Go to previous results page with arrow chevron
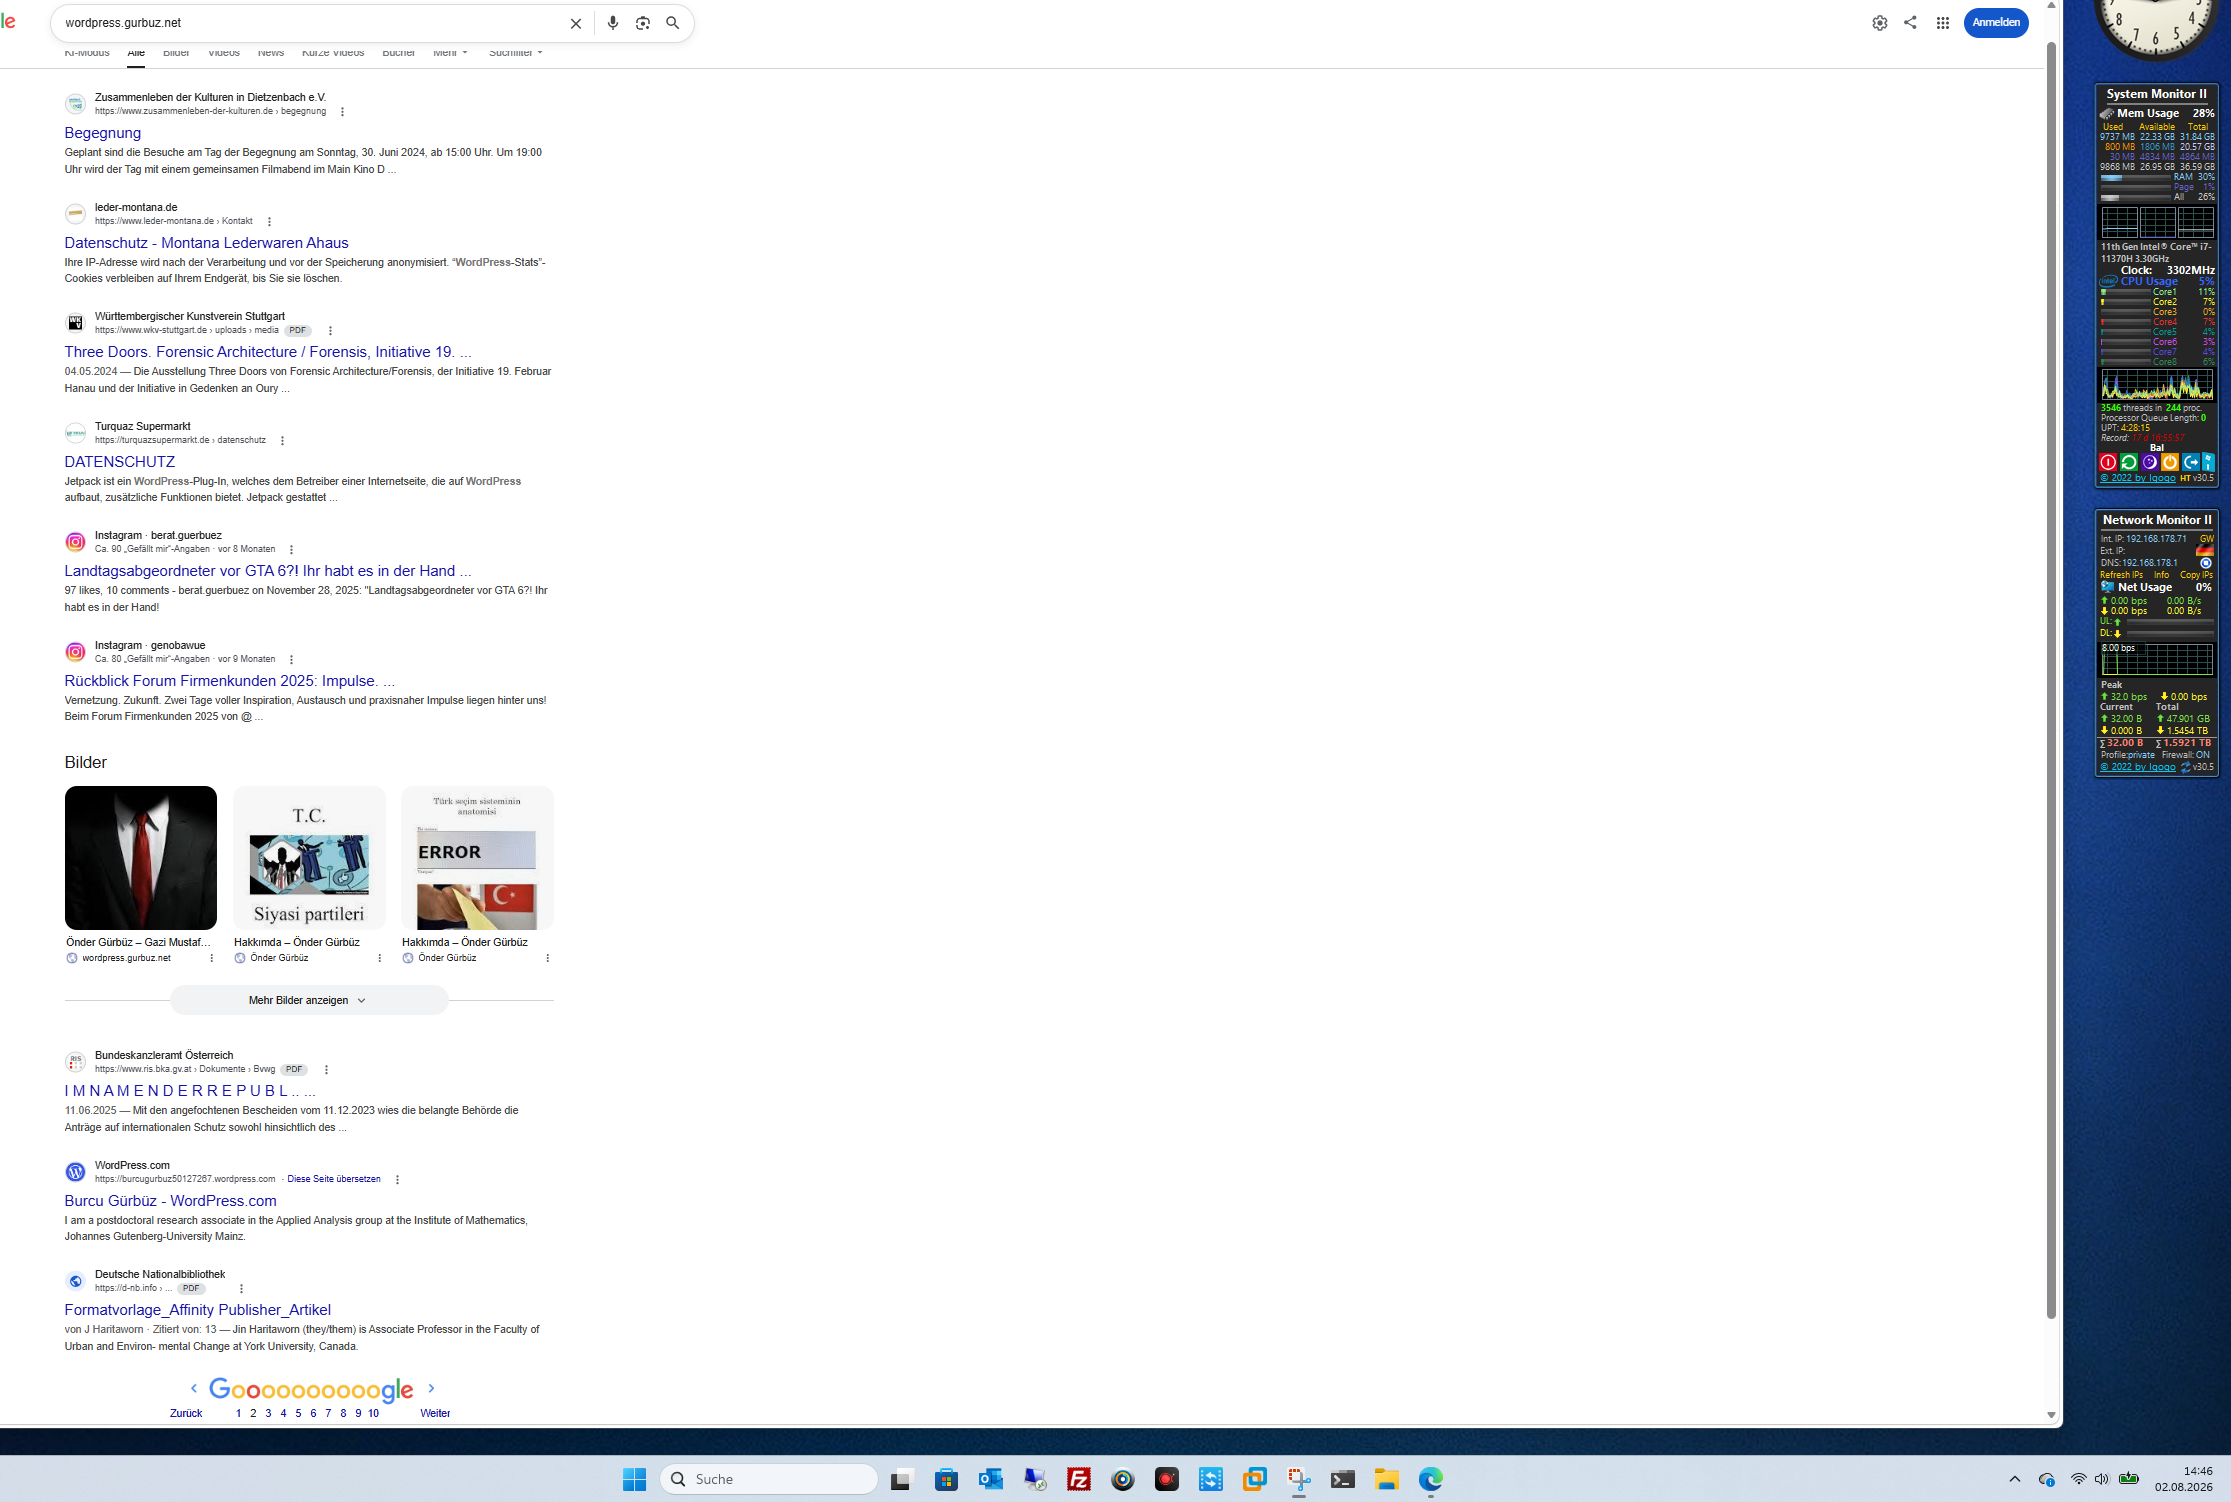 [194, 1388]
